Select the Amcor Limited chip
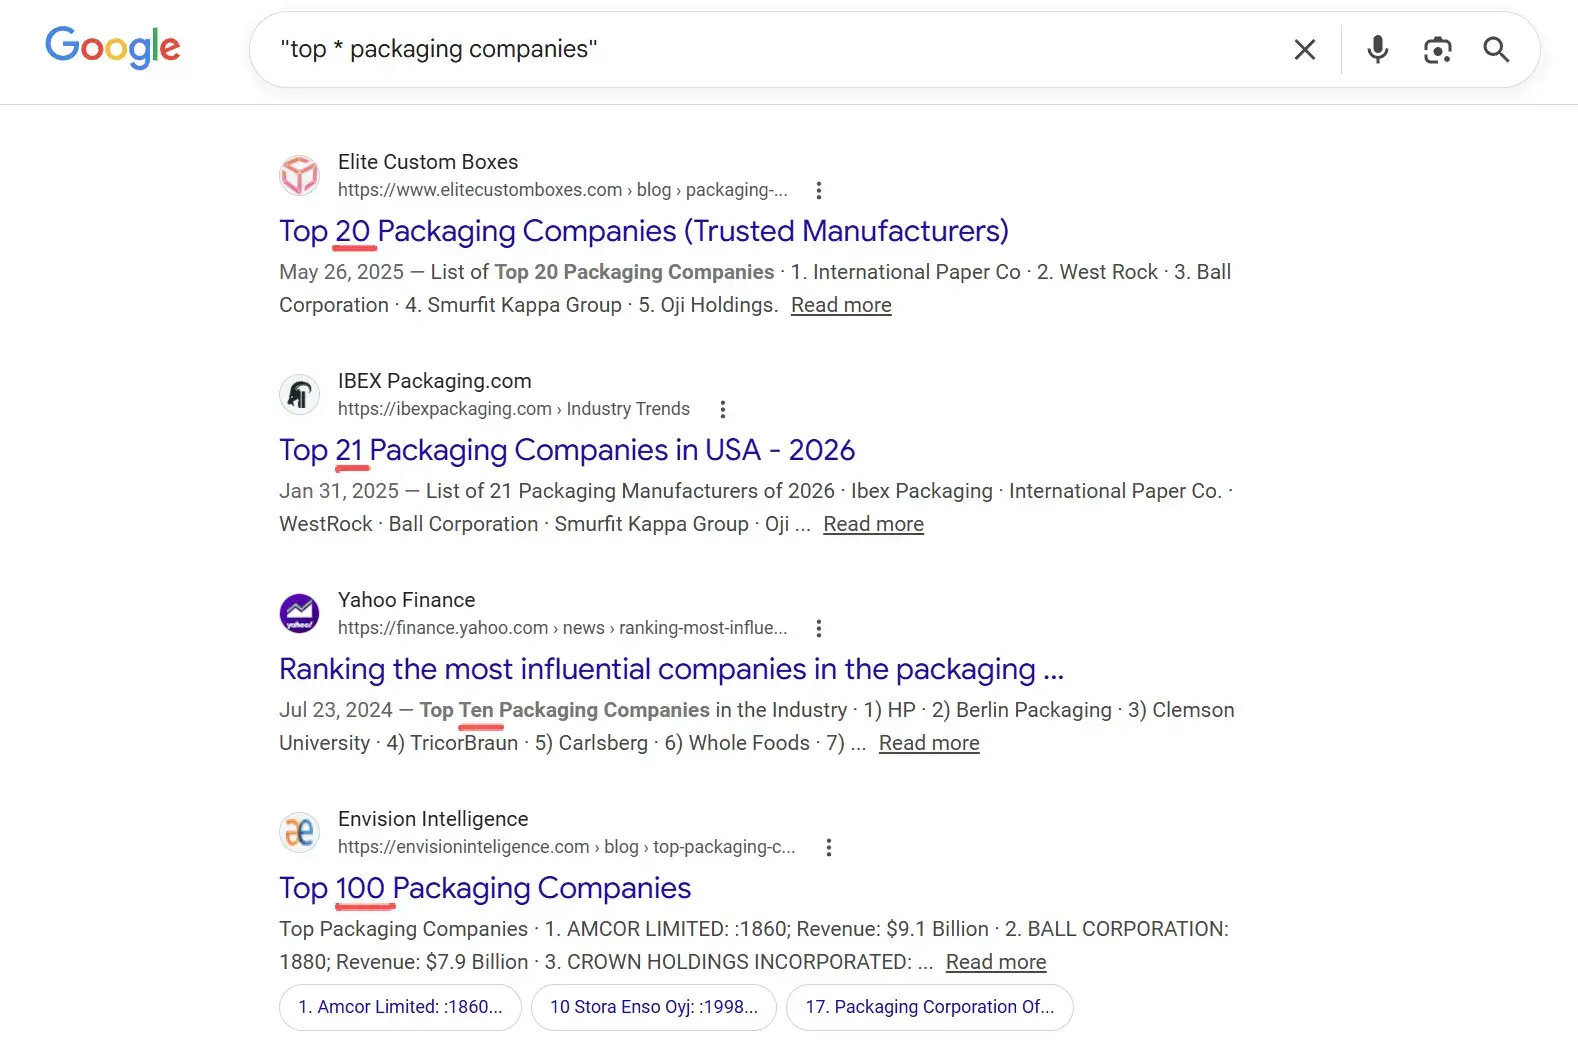 (x=399, y=1007)
